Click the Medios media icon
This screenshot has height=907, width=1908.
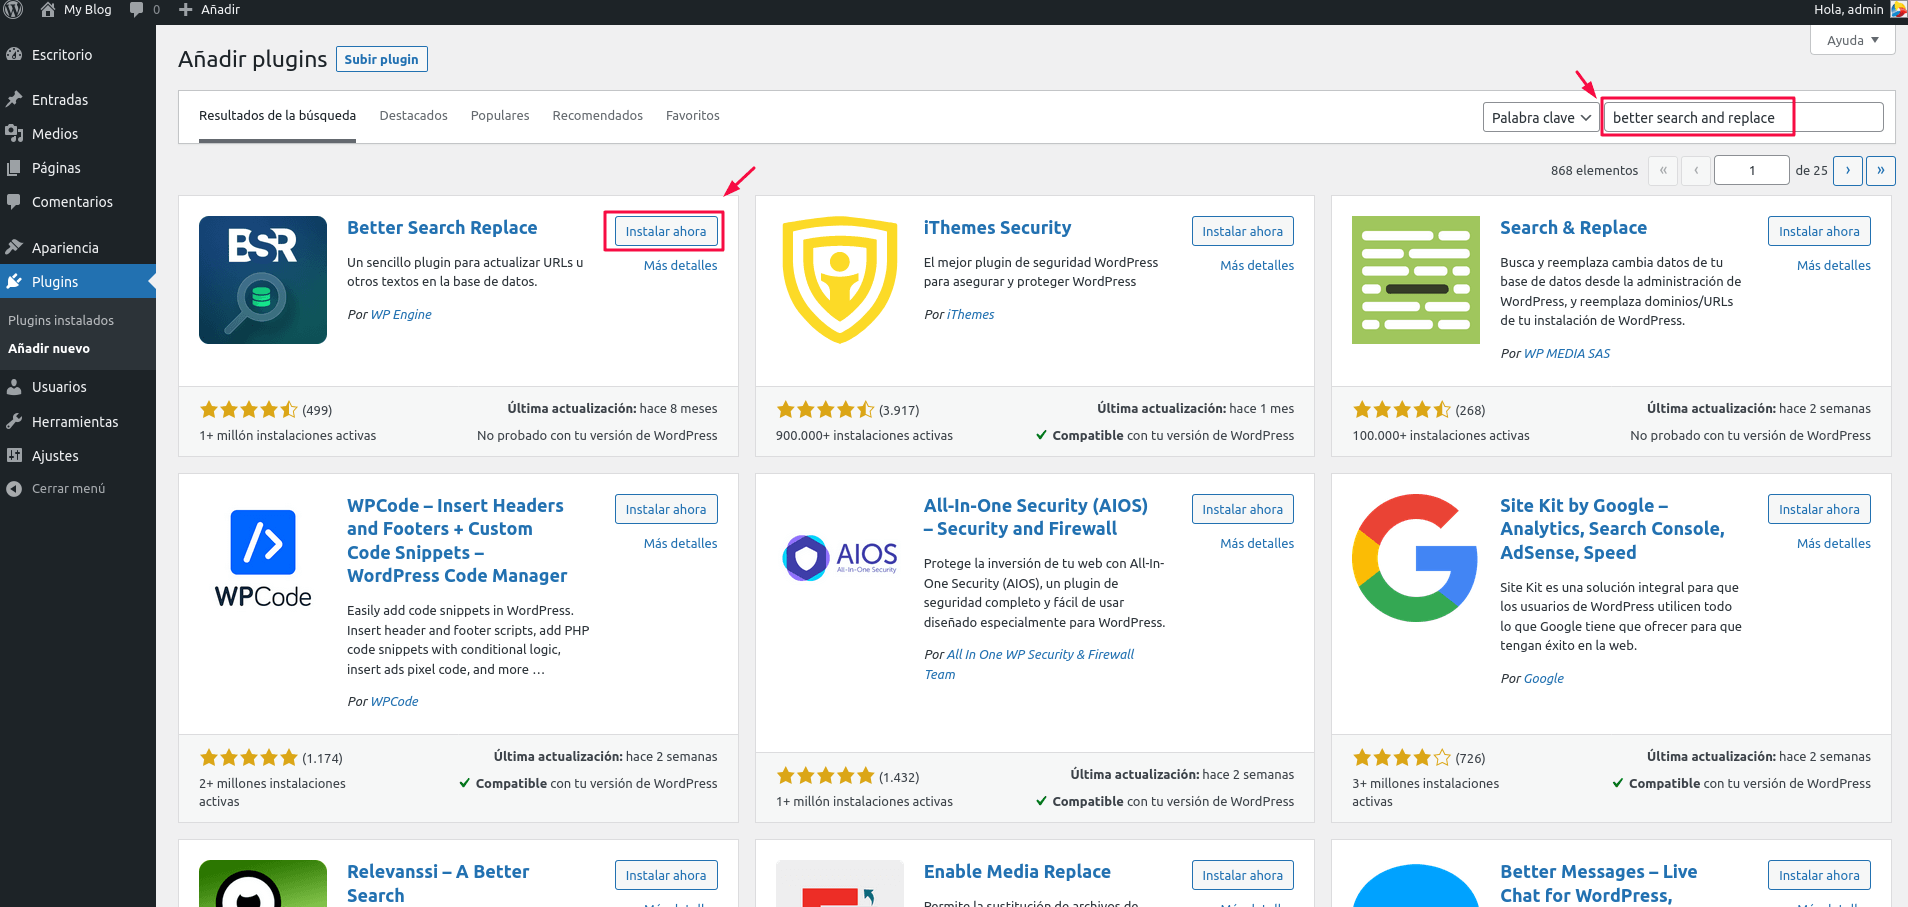click(x=14, y=133)
